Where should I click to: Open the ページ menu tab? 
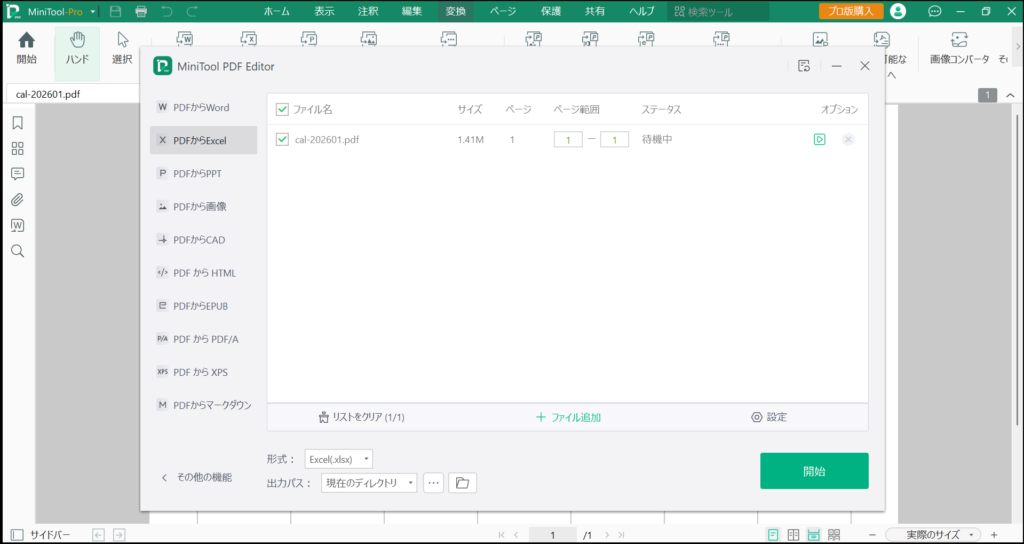tap(503, 11)
